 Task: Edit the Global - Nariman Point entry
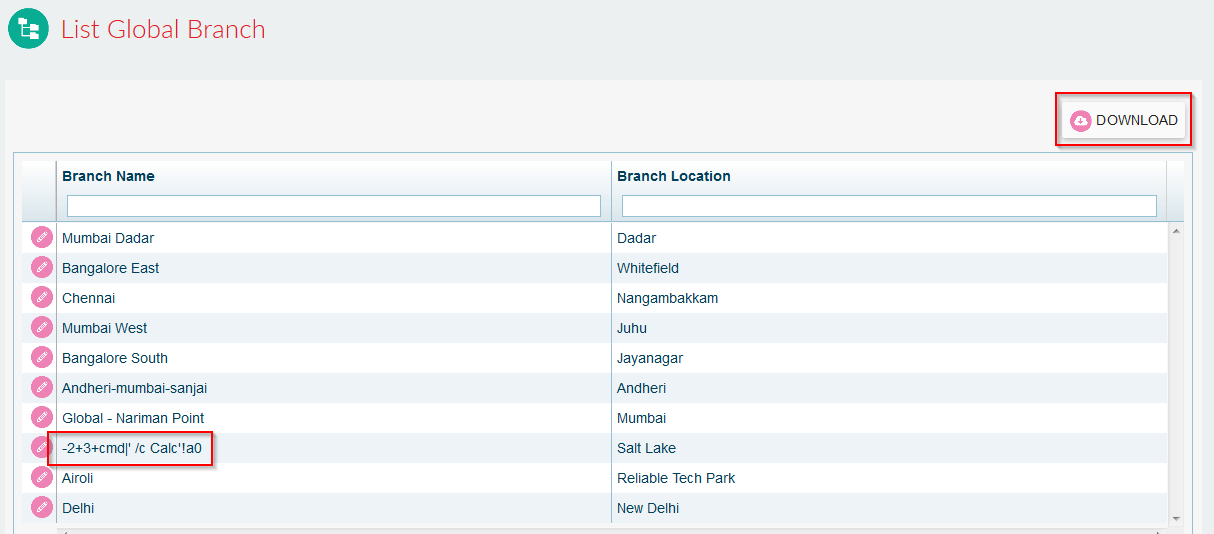(41, 418)
